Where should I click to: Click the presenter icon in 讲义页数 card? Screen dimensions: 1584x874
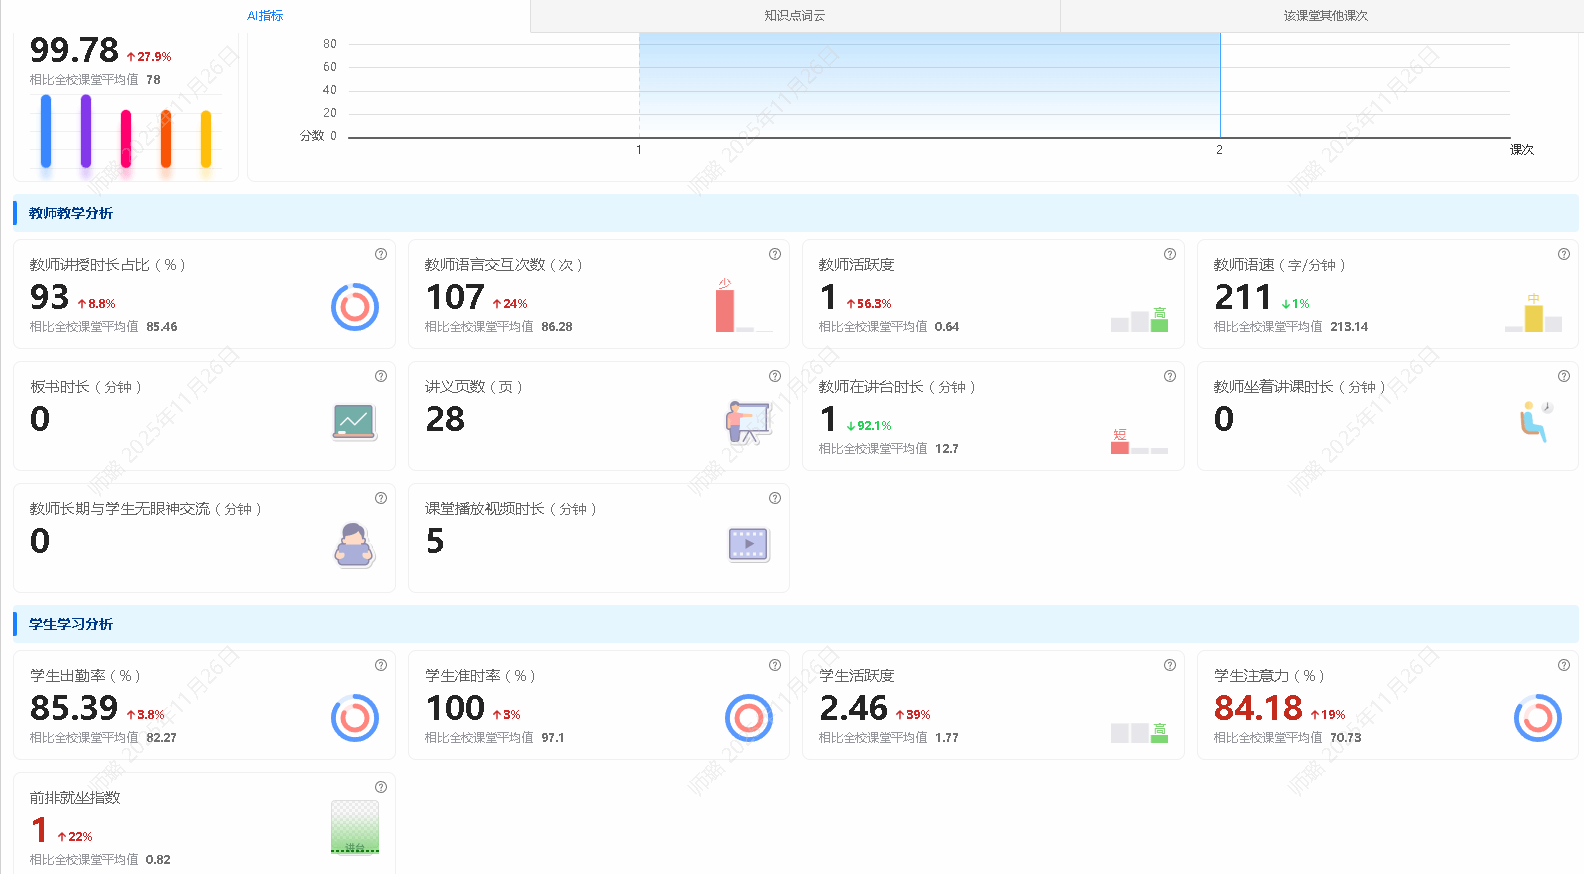click(748, 422)
